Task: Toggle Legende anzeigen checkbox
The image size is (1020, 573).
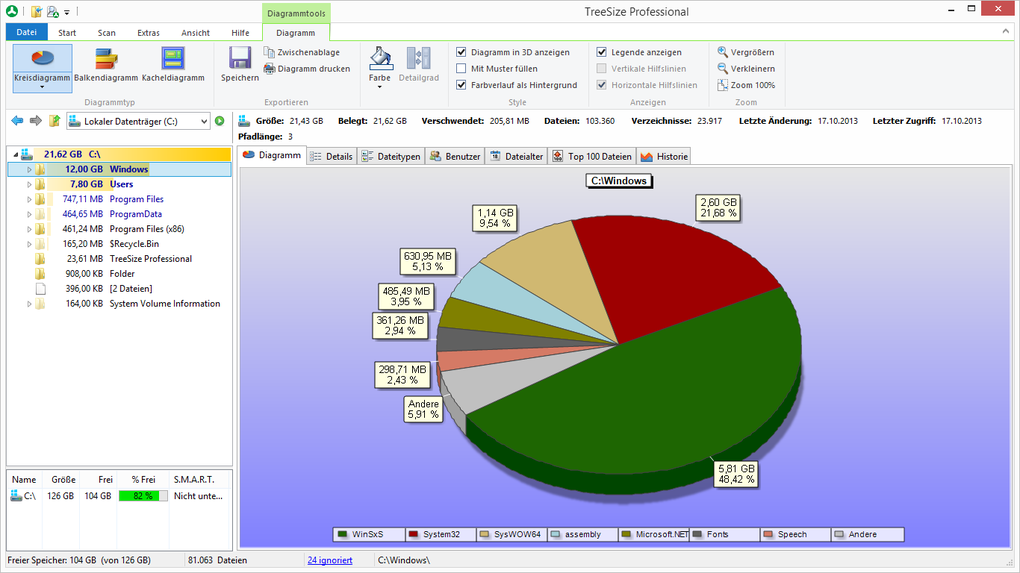Action: click(602, 52)
